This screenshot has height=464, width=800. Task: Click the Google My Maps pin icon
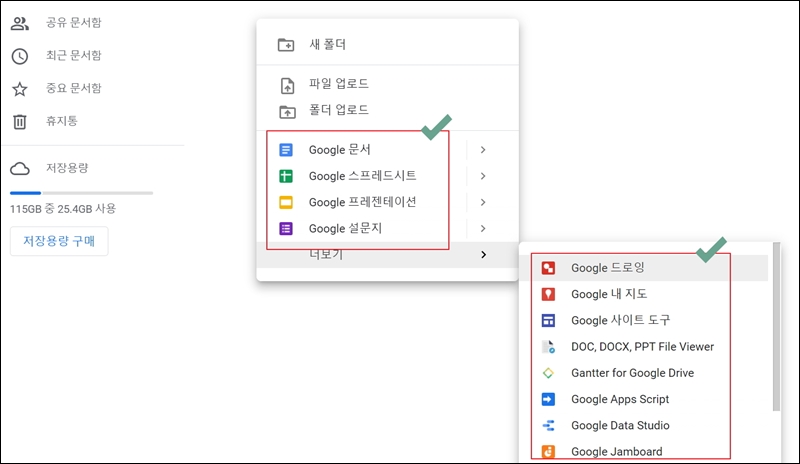pyautogui.click(x=548, y=294)
